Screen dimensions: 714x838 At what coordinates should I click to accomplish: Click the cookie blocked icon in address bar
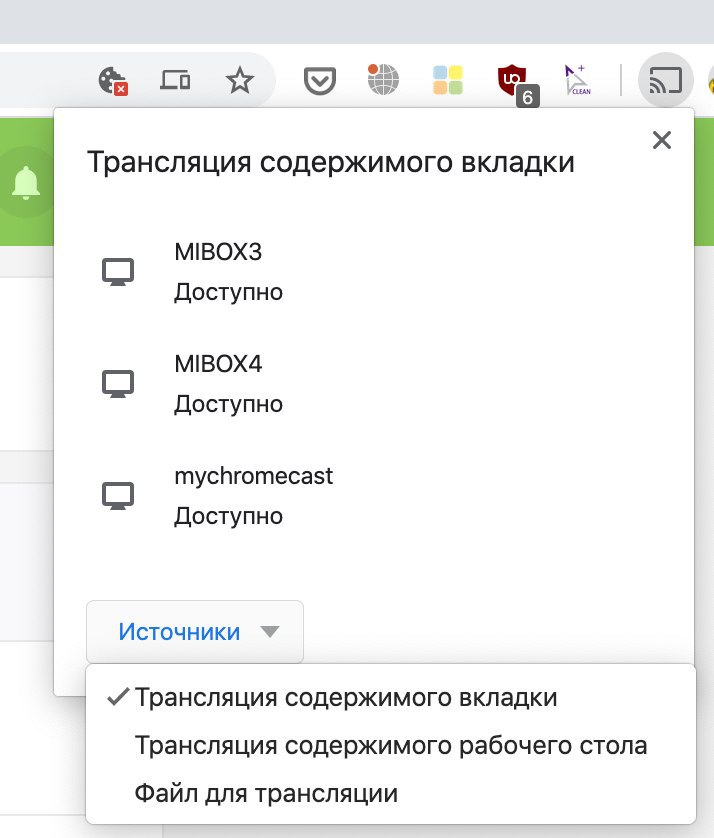(x=113, y=81)
